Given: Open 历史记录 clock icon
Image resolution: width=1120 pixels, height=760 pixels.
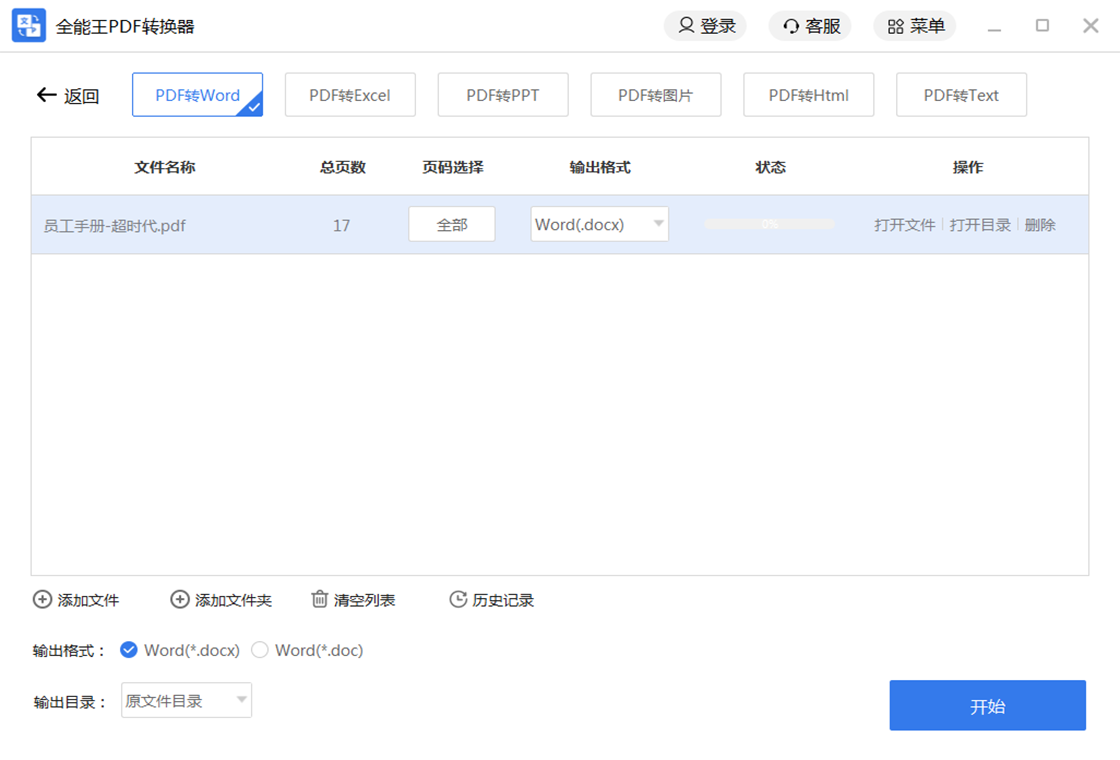Looking at the screenshot, I should pyautogui.click(x=458, y=600).
